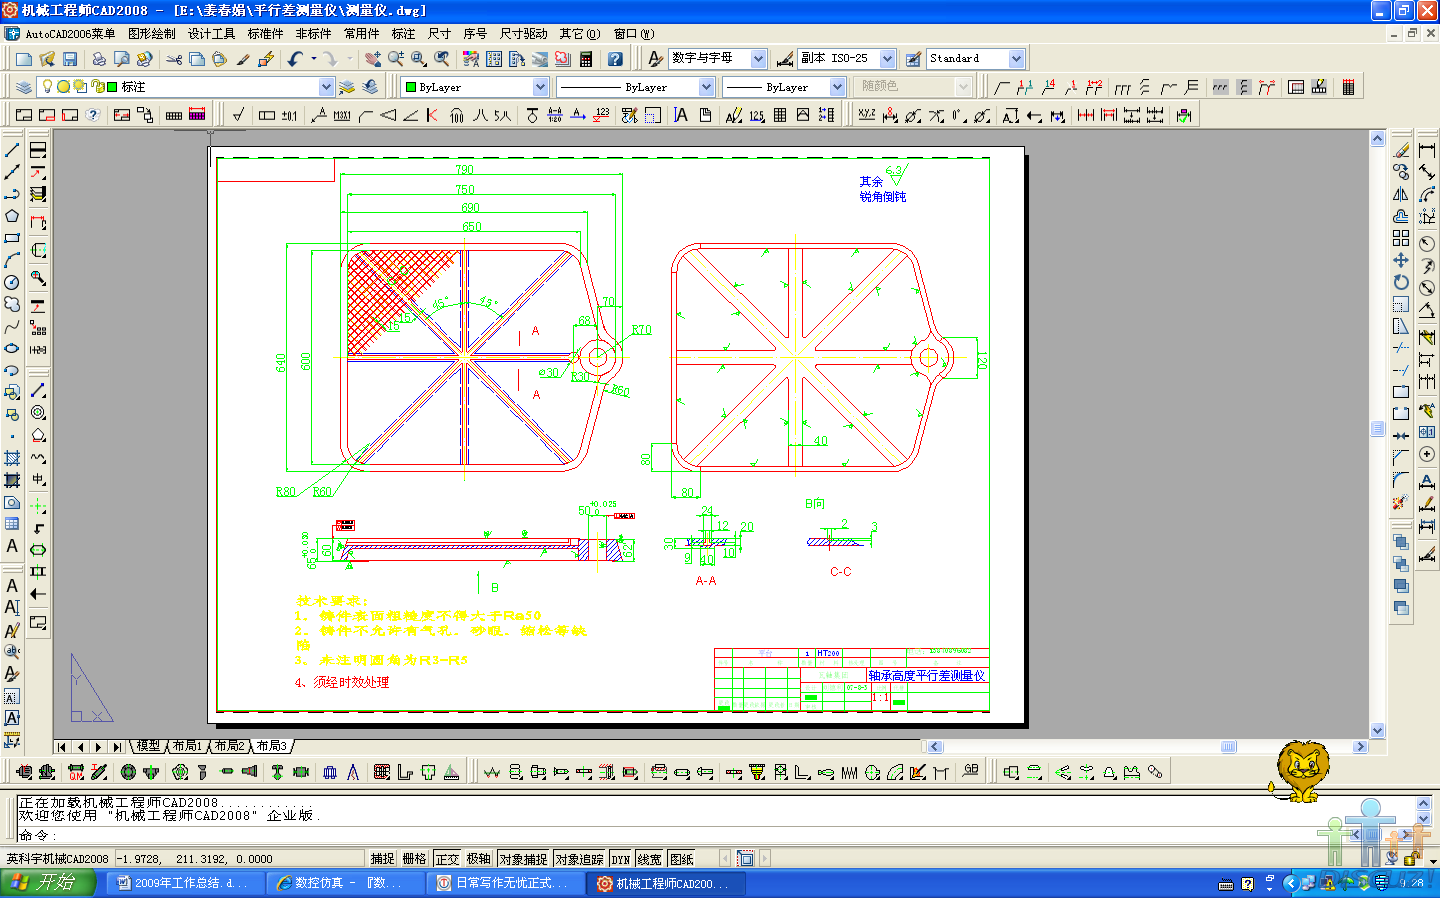Switch to the 布局1 tab

pos(187,746)
